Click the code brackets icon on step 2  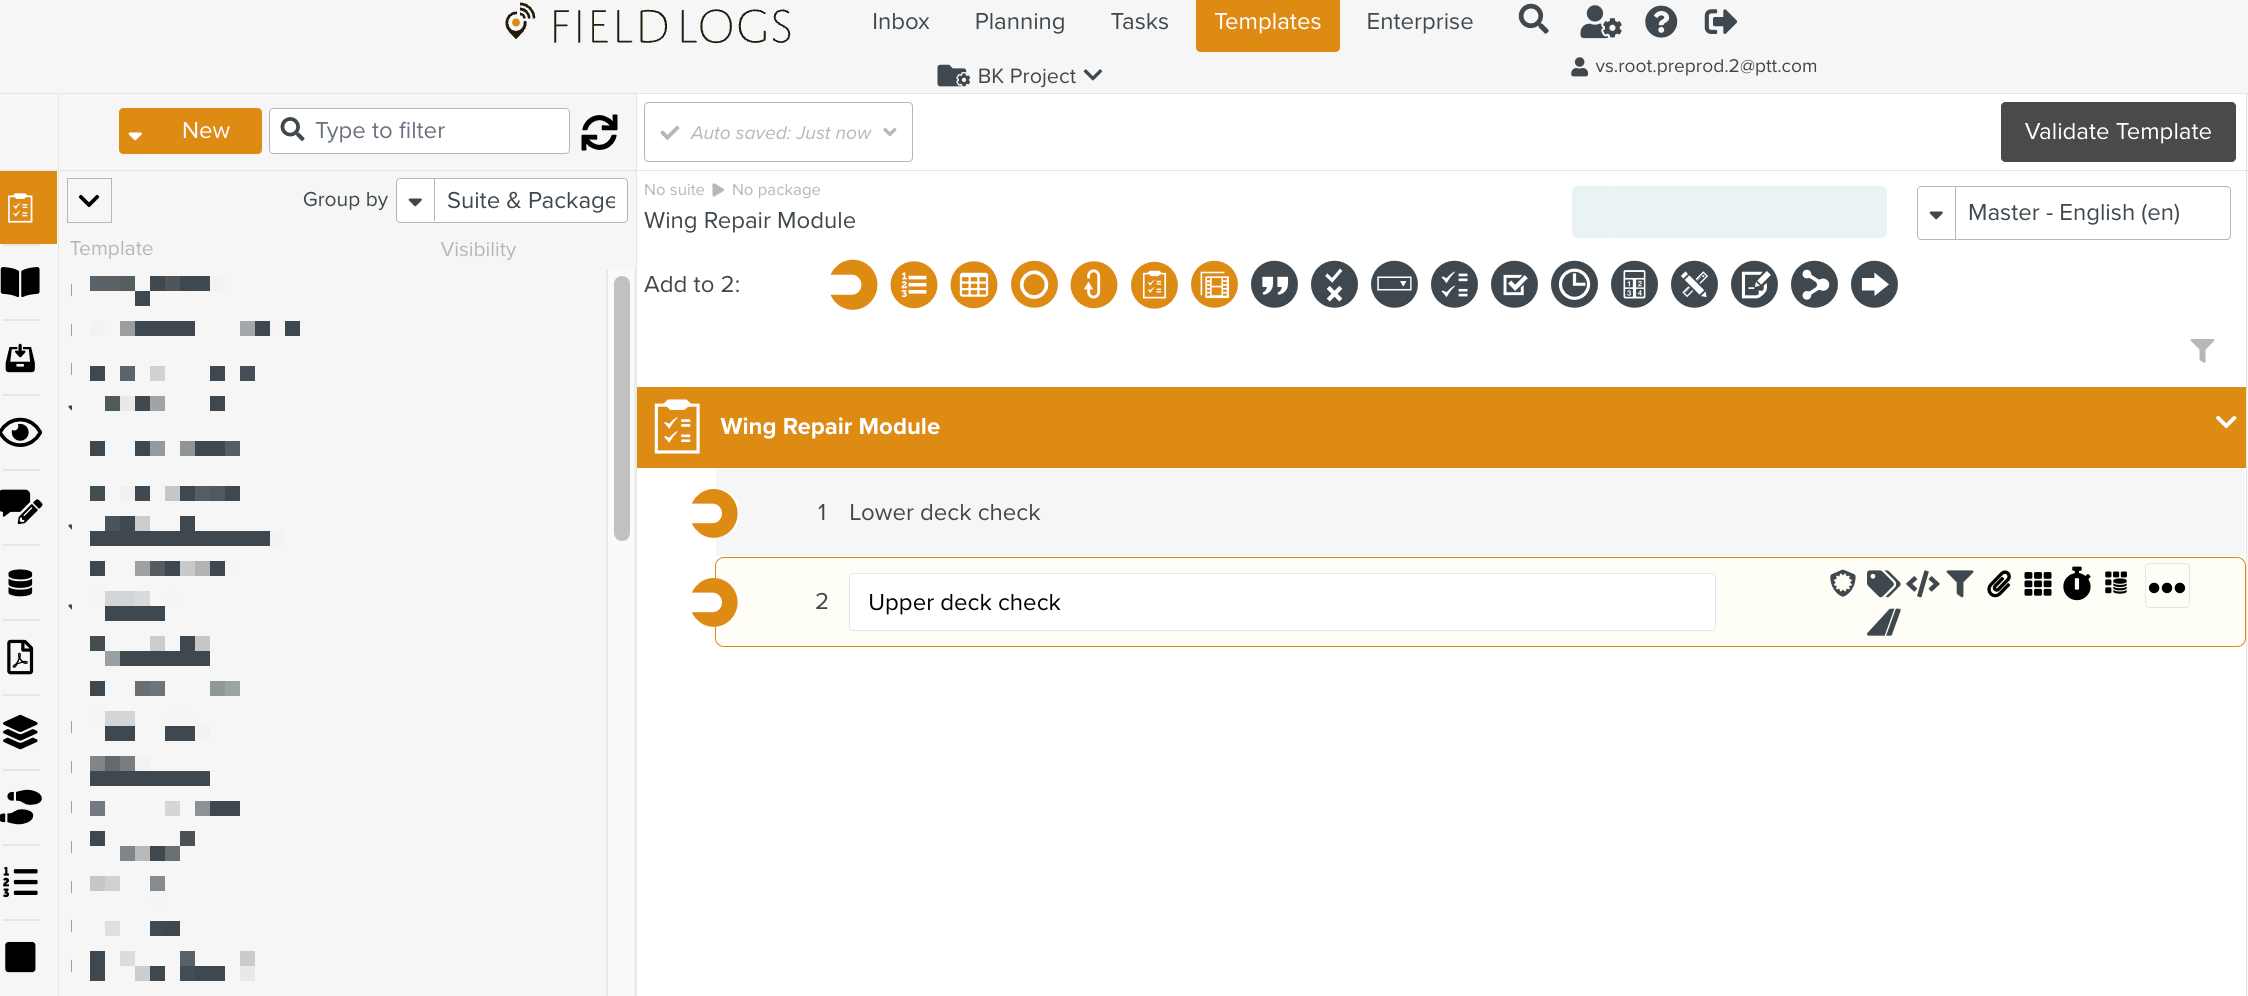[x=1922, y=584]
